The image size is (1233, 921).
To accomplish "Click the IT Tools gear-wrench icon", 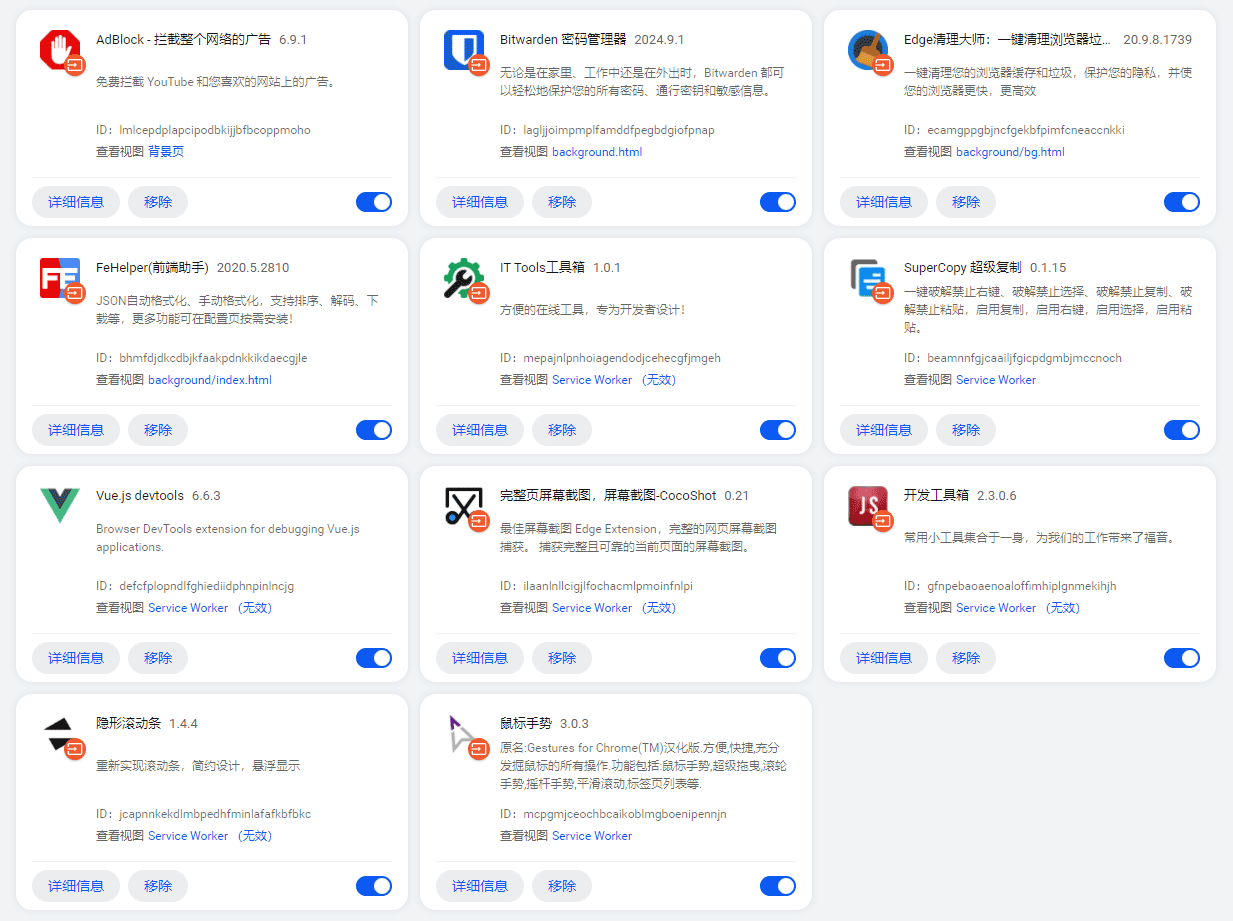I will click(464, 278).
